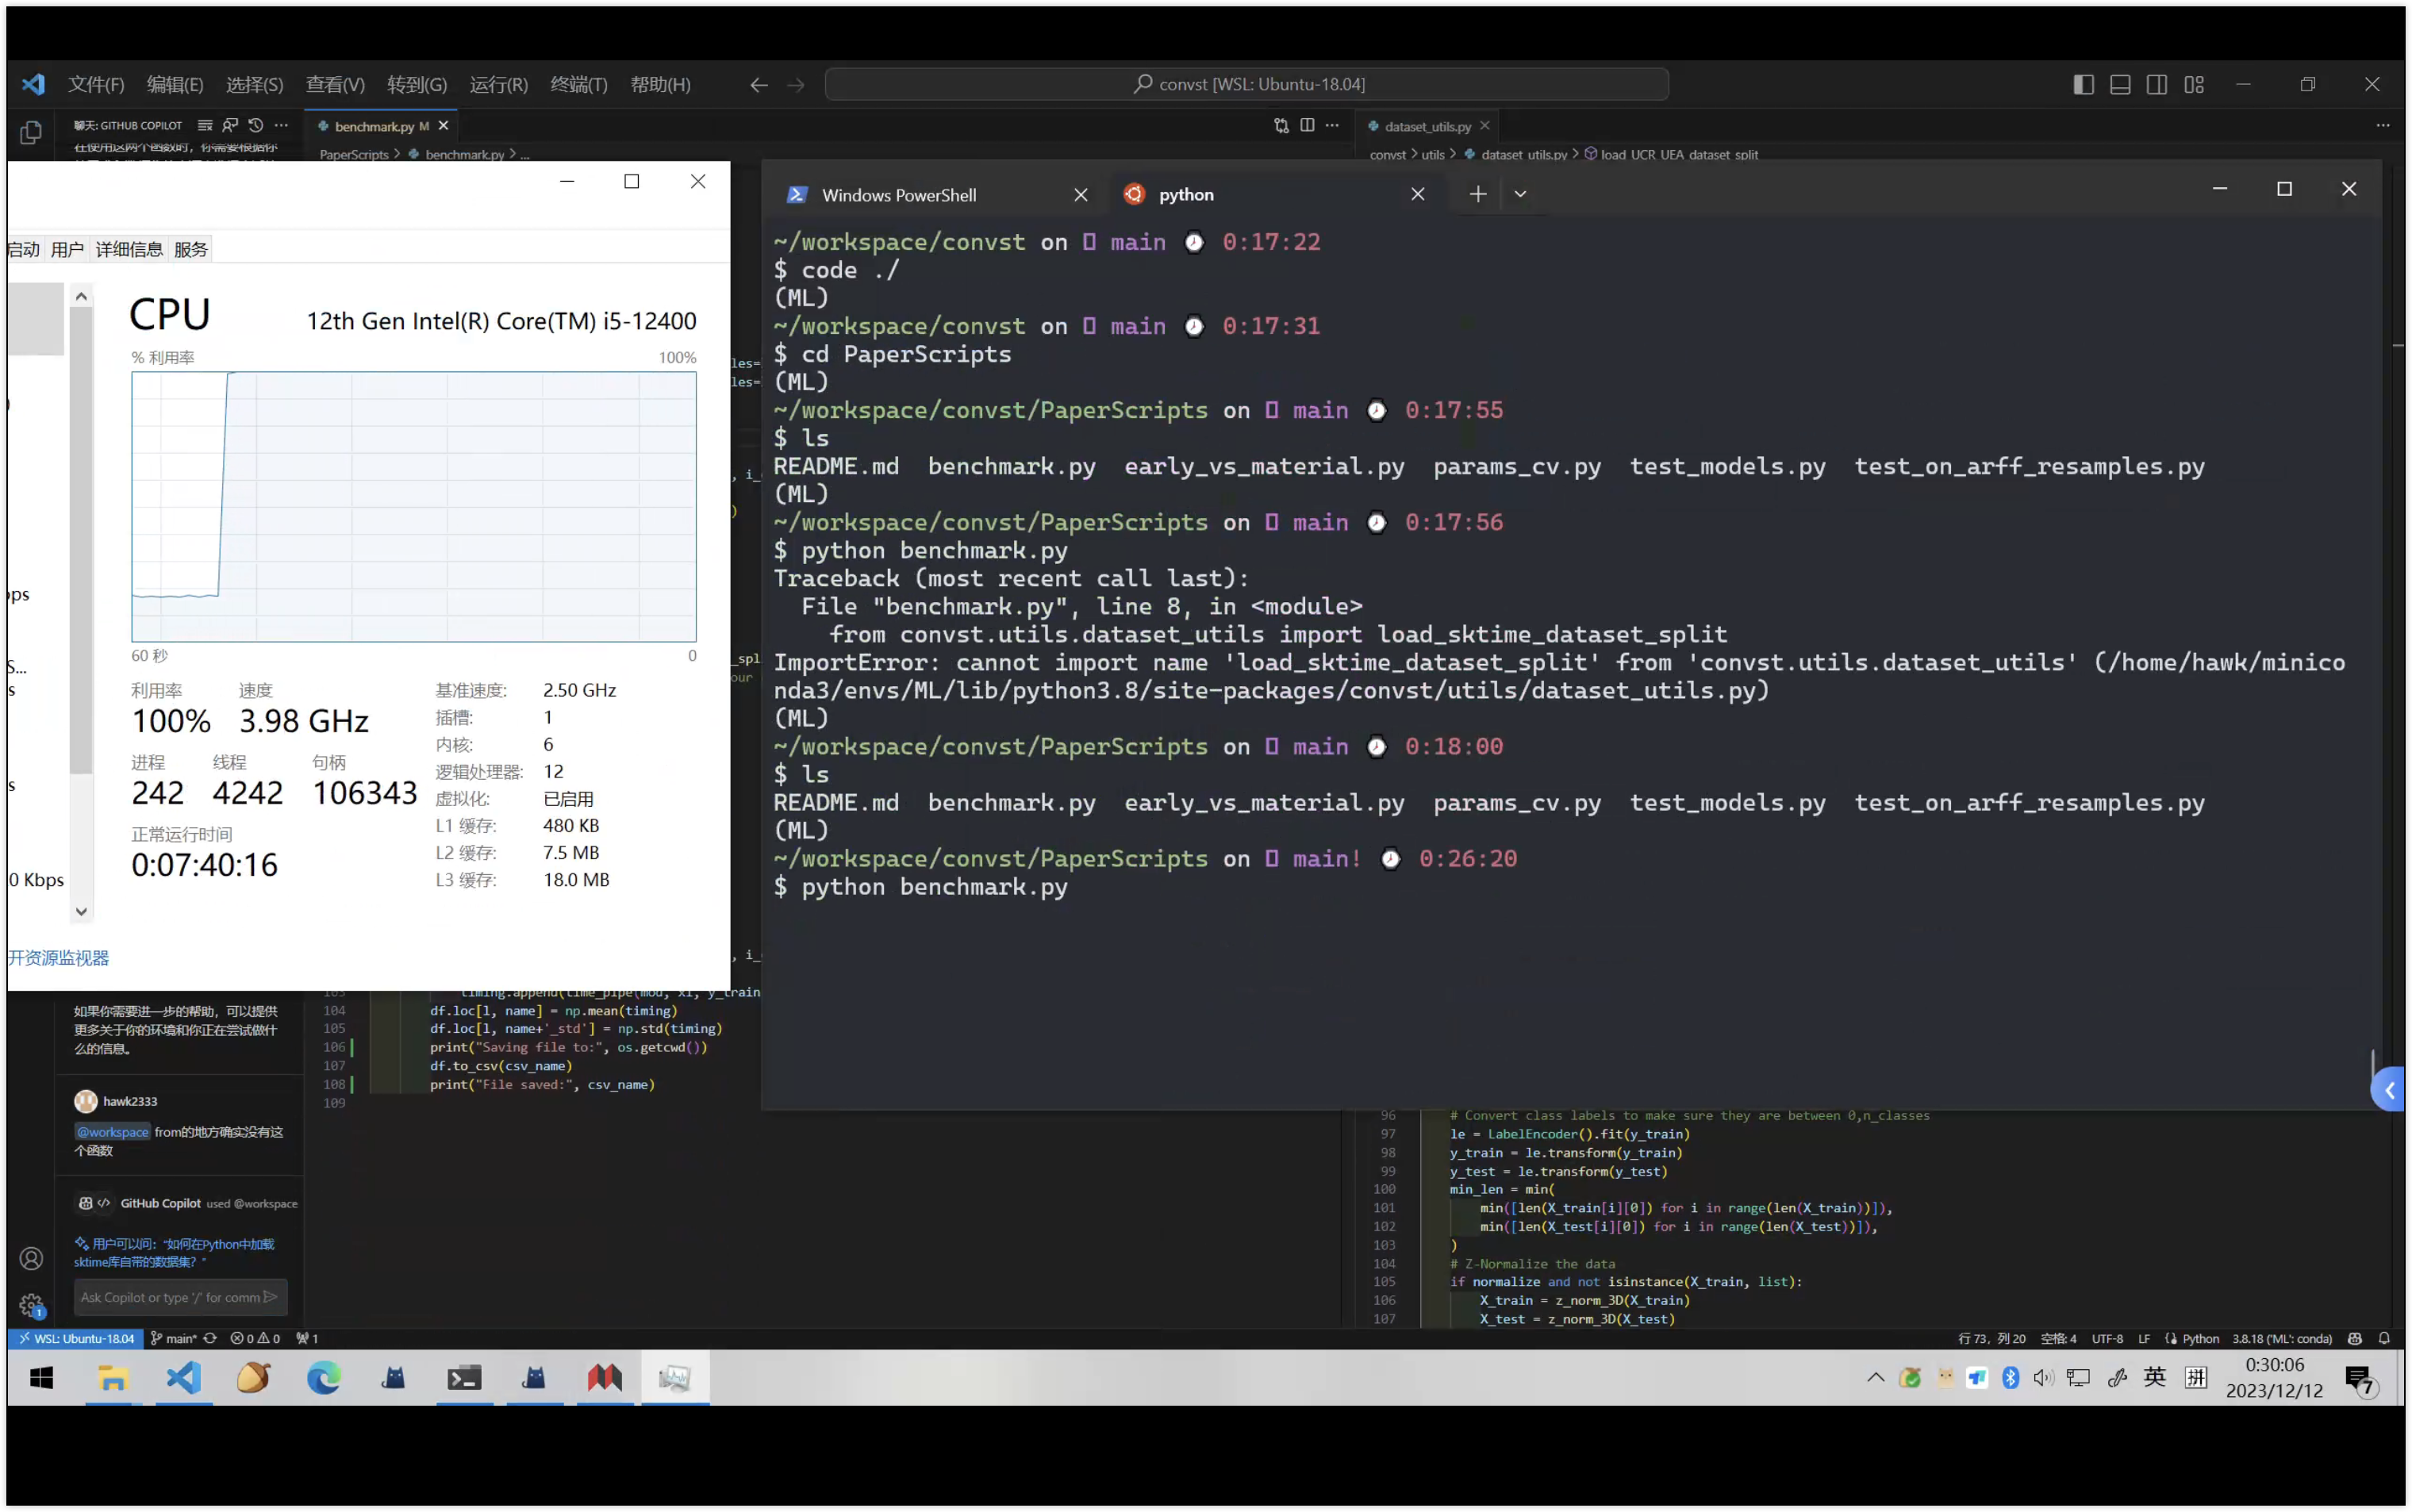The image size is (2412, 1512).
Task: Open the 编辑(E) menu
Action: point(175,85)
